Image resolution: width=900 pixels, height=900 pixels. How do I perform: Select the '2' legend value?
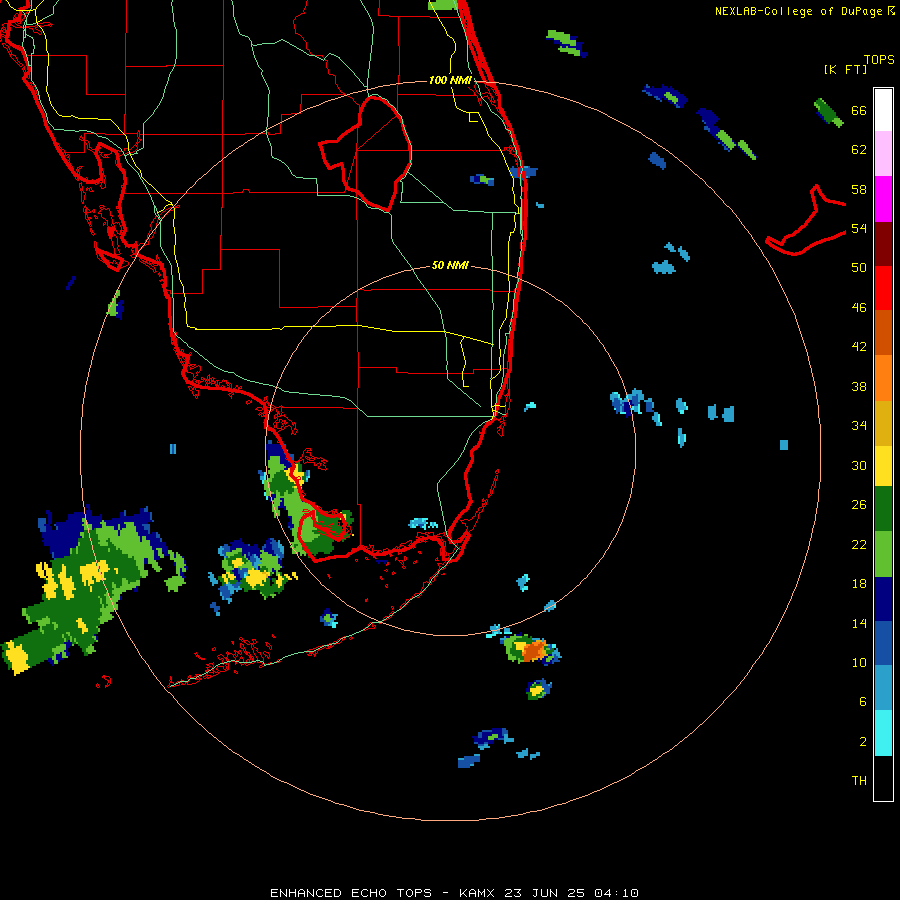click(x=863, y=741)
